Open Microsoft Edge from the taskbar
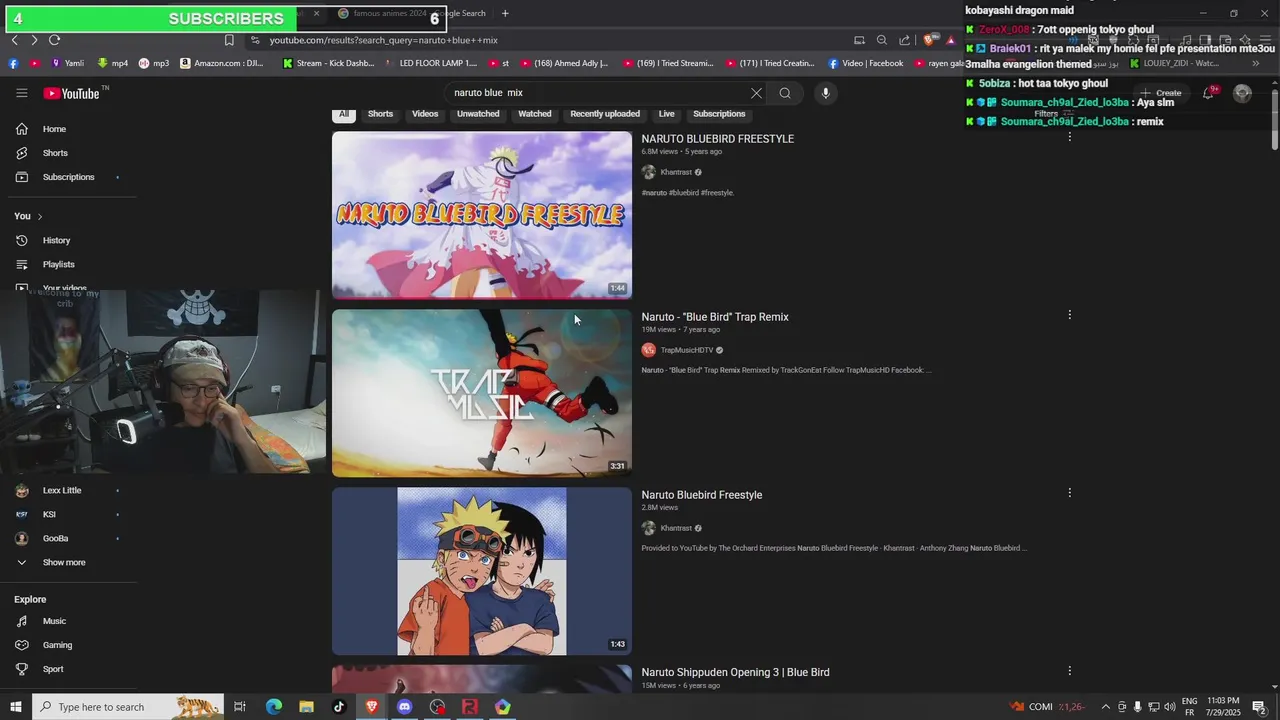The image size is (1280, 720). 274,707
